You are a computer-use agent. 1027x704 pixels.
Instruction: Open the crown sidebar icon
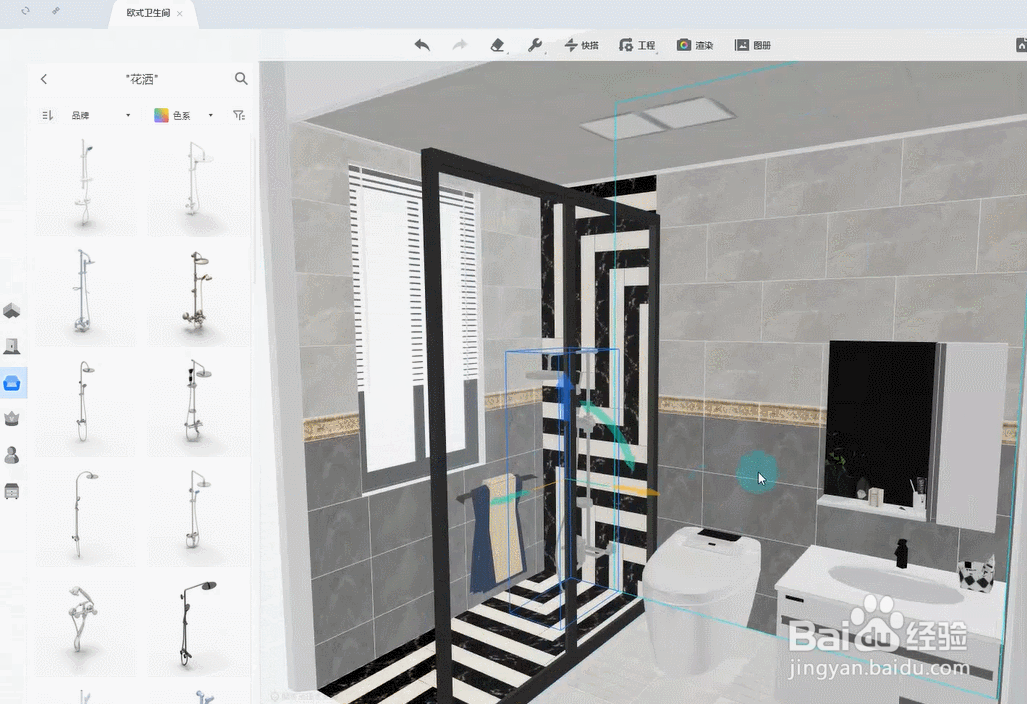pyautogui.click(x=12, y=418)
